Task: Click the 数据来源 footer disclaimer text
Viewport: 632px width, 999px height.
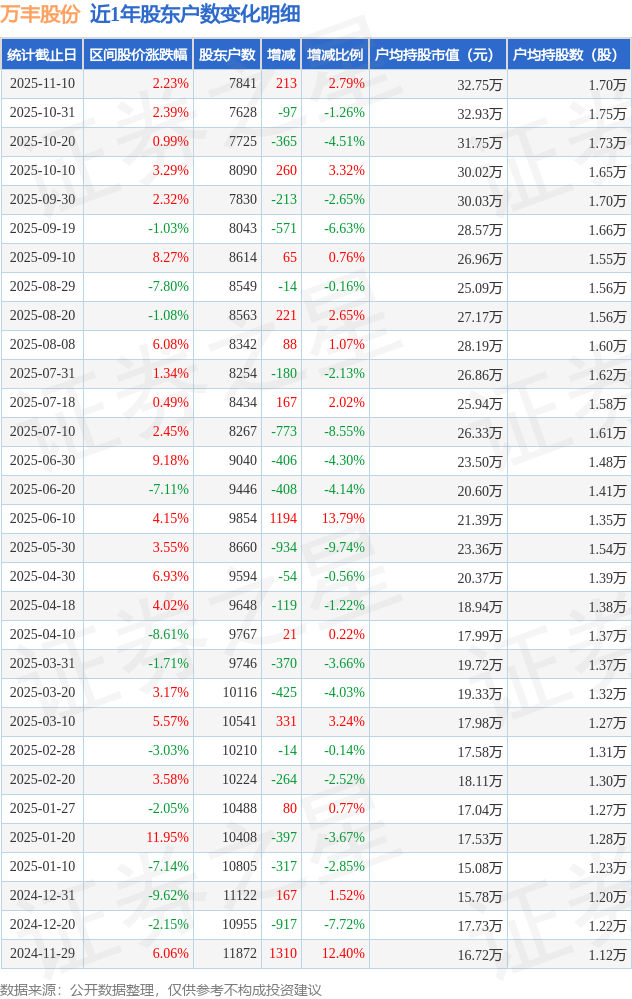Action: [x=161, y=989]
